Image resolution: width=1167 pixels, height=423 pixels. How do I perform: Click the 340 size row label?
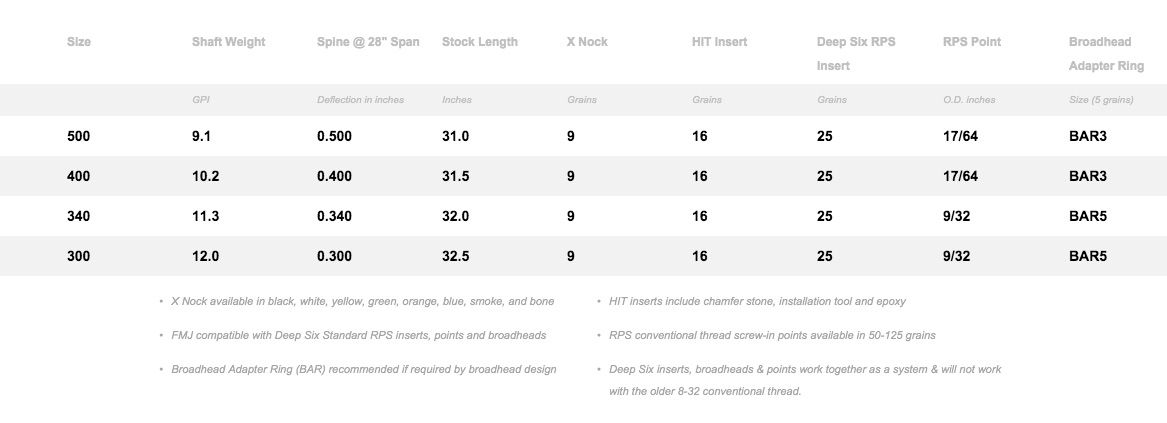coord(79,216)
